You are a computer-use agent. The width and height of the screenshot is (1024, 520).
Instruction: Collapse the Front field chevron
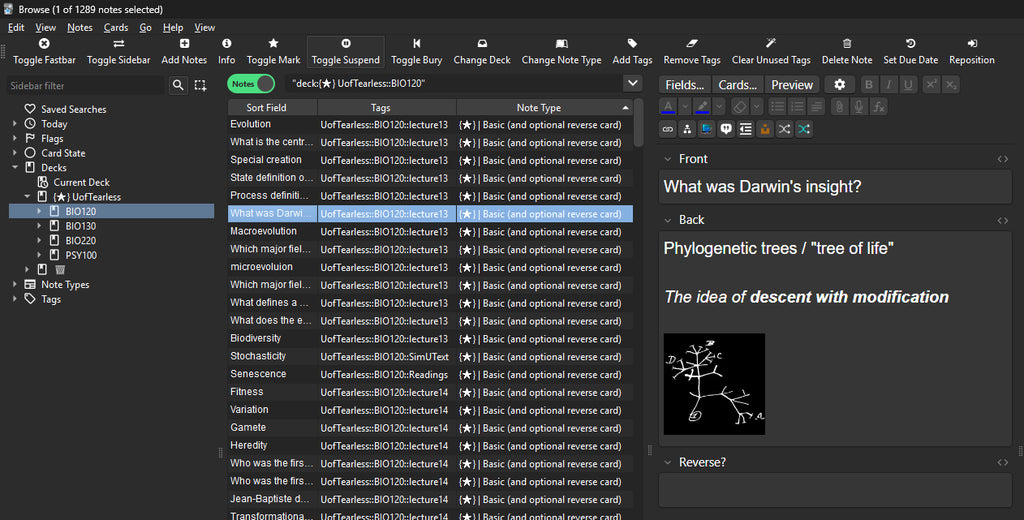tap(667, 159)
